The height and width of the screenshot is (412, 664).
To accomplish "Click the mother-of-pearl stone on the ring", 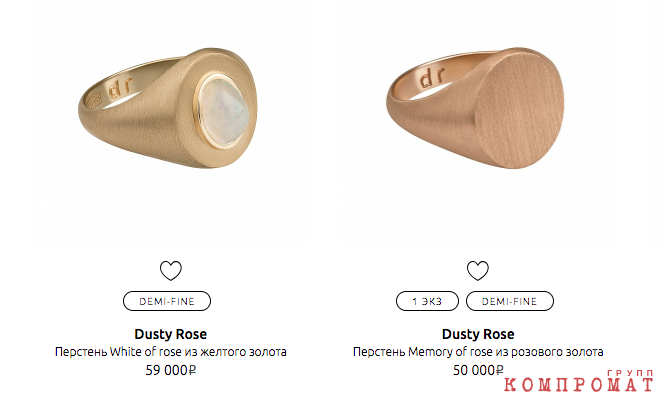I will [x=223, y=111].
